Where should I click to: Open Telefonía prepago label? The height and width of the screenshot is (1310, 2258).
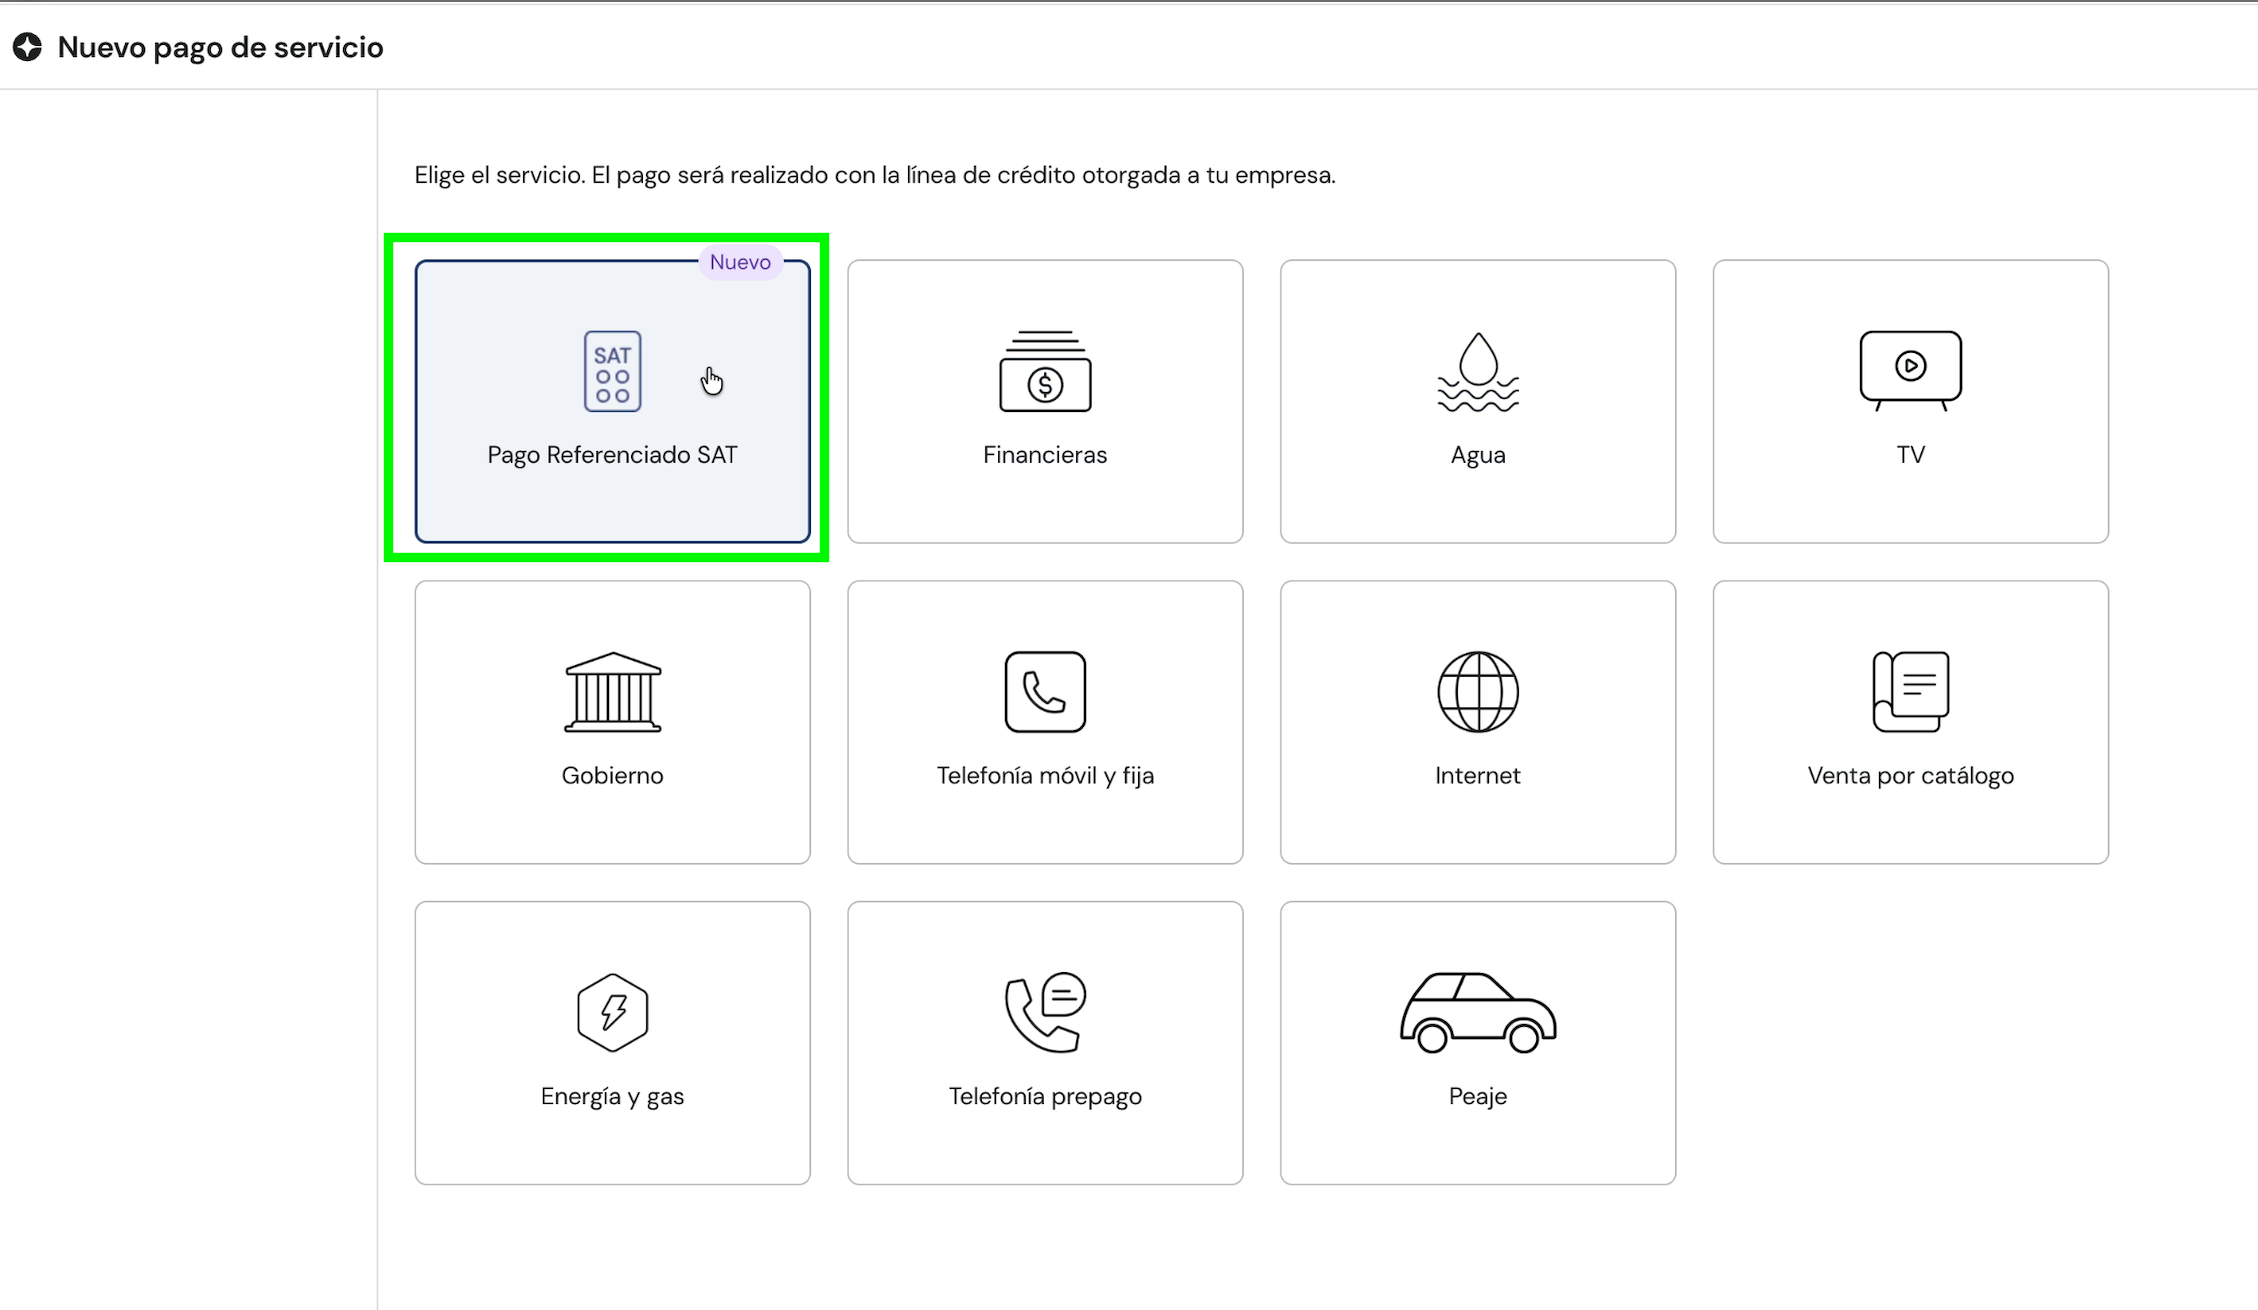pyautogui.click(x=1045, y=1097)
